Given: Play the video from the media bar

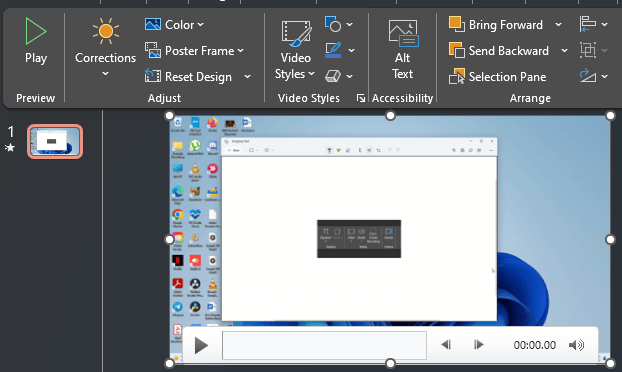Looking at the screenshot, I should click(x=201, y=345).
